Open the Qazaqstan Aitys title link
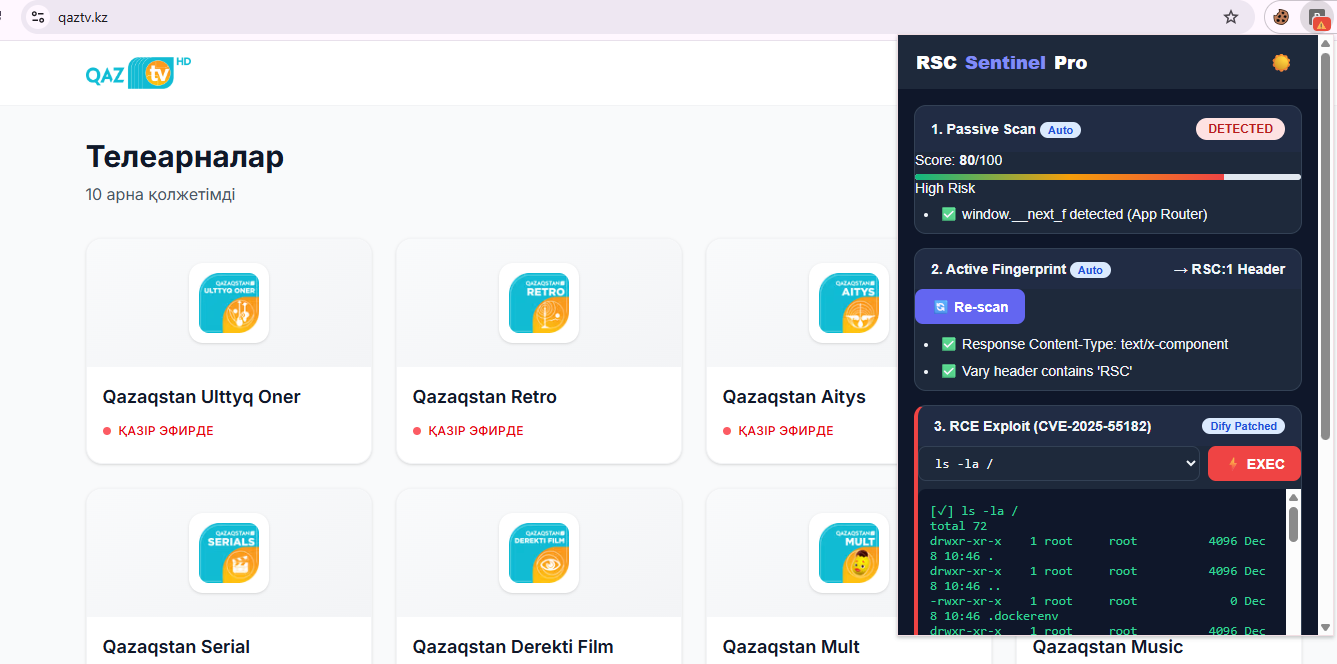The height and width of the screenshot is (664, 1337). point(794,397)
